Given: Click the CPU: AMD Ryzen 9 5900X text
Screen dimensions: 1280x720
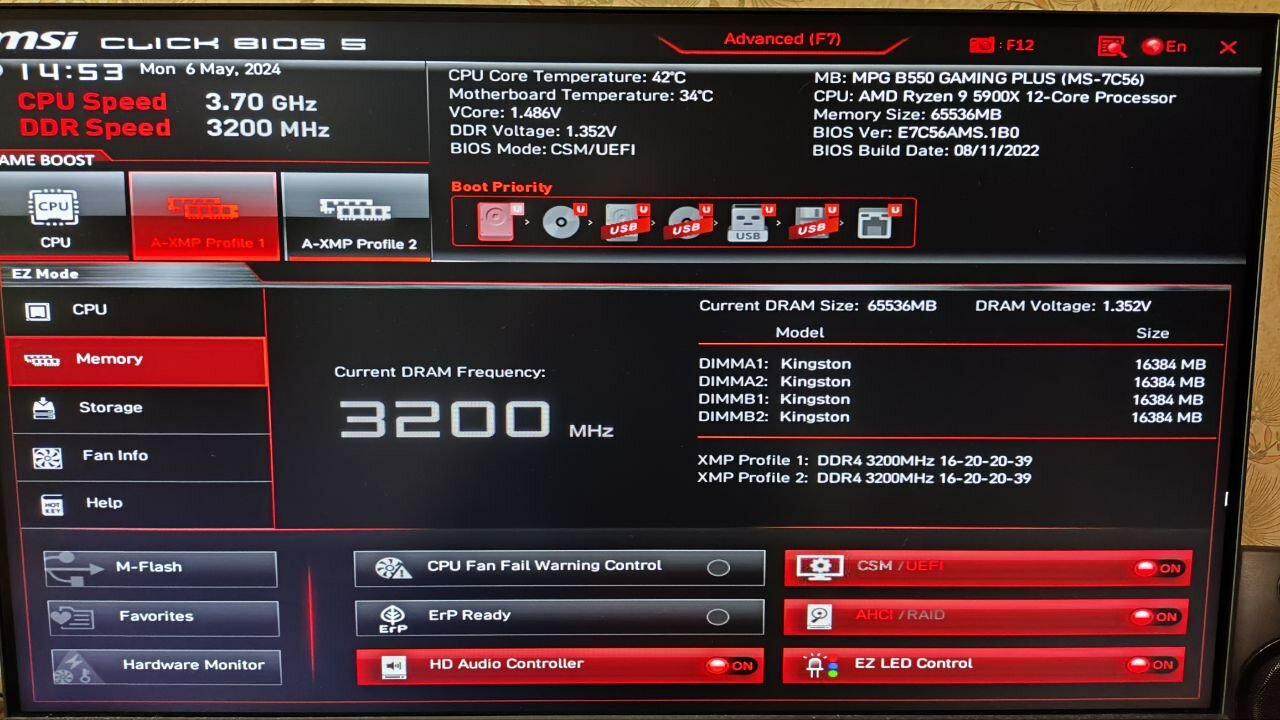Looking at the screenshot, I should tap(995, 97).
